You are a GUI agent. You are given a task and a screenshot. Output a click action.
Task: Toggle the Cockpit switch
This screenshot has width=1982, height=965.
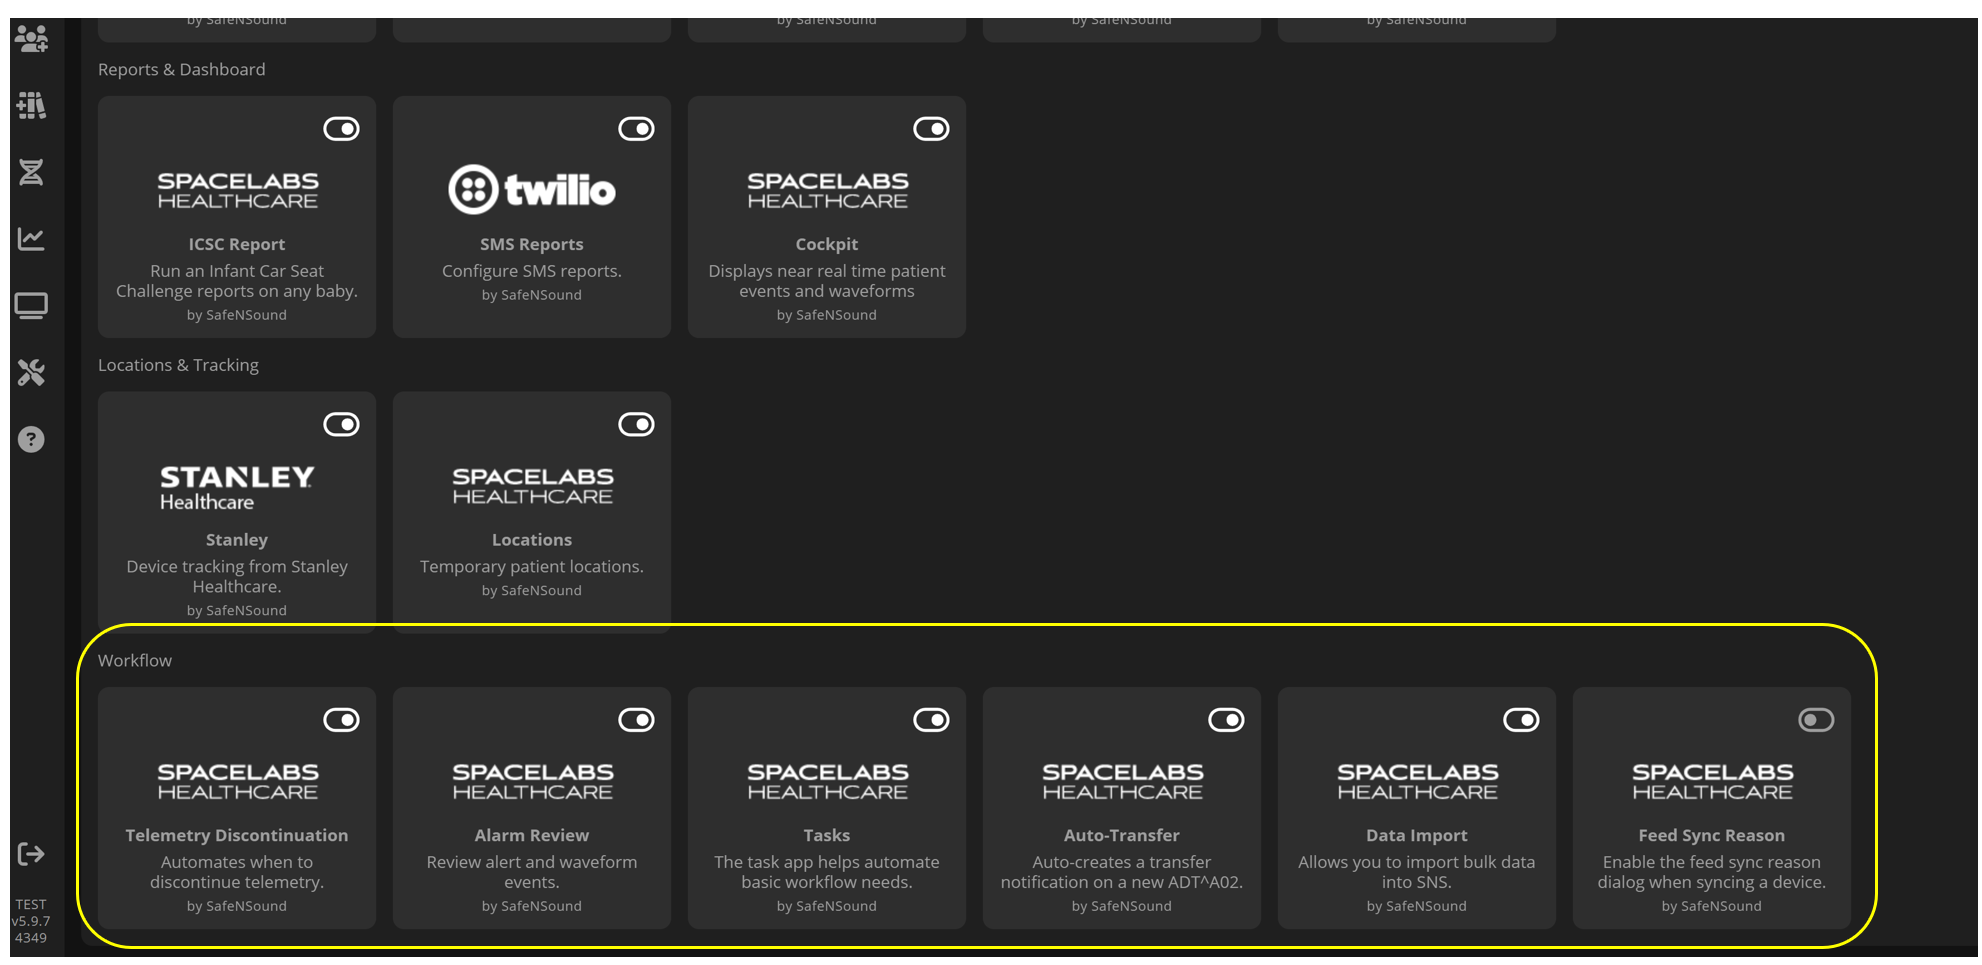pyautogui.click(x=931, y=129)
